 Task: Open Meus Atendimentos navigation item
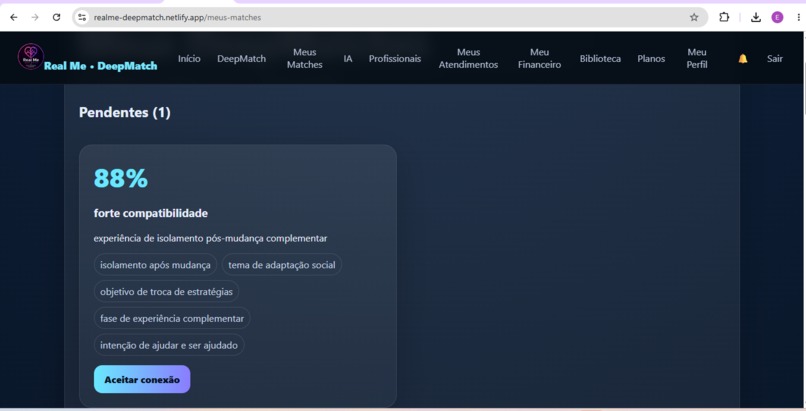(468, 59)
